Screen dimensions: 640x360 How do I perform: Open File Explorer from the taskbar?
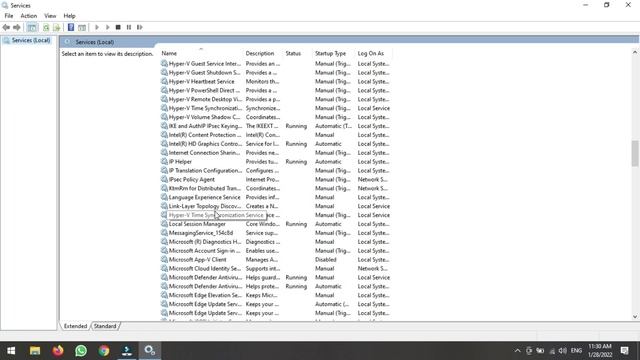tap(35, 351)
